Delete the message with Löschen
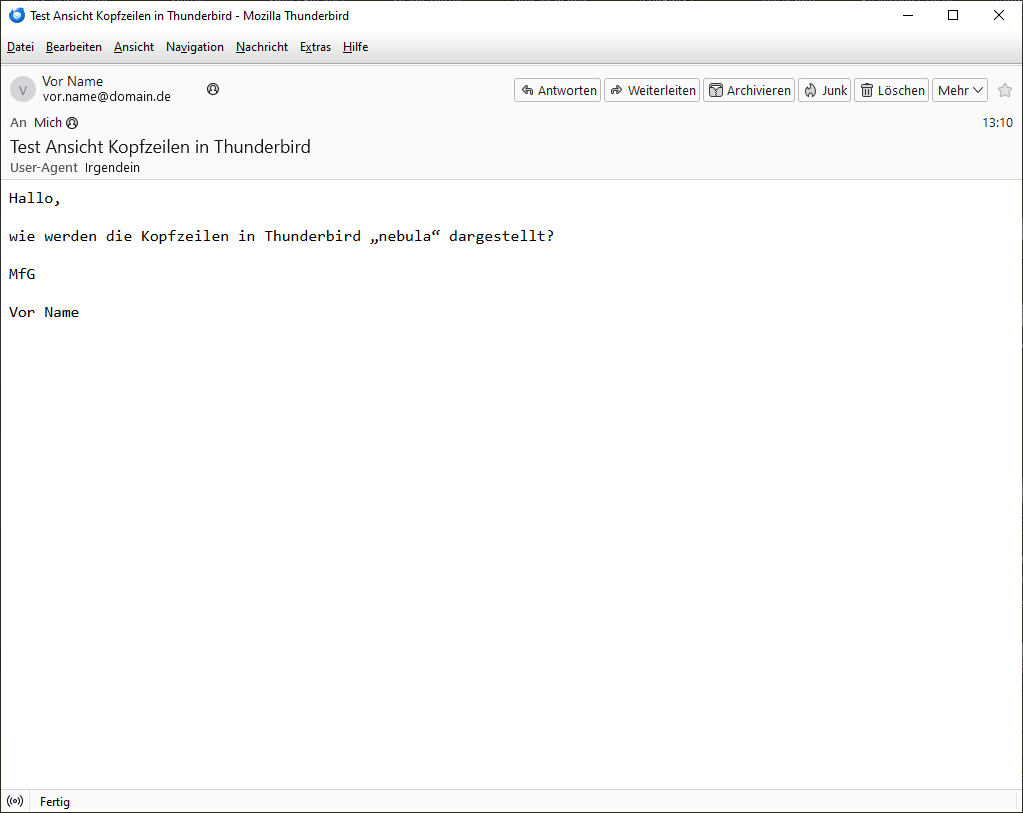 point(891,90)
